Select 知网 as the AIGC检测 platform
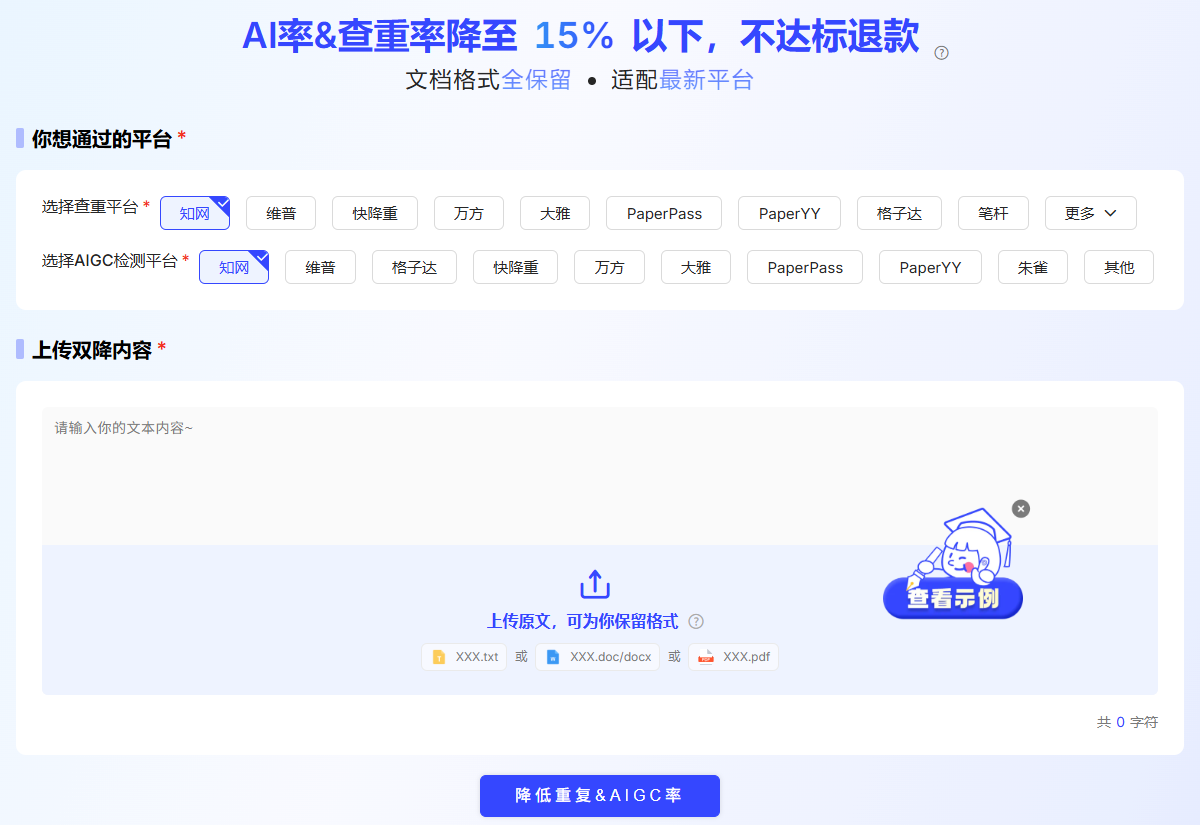This screenshot has width=1200, height=825. pos(234,267)
